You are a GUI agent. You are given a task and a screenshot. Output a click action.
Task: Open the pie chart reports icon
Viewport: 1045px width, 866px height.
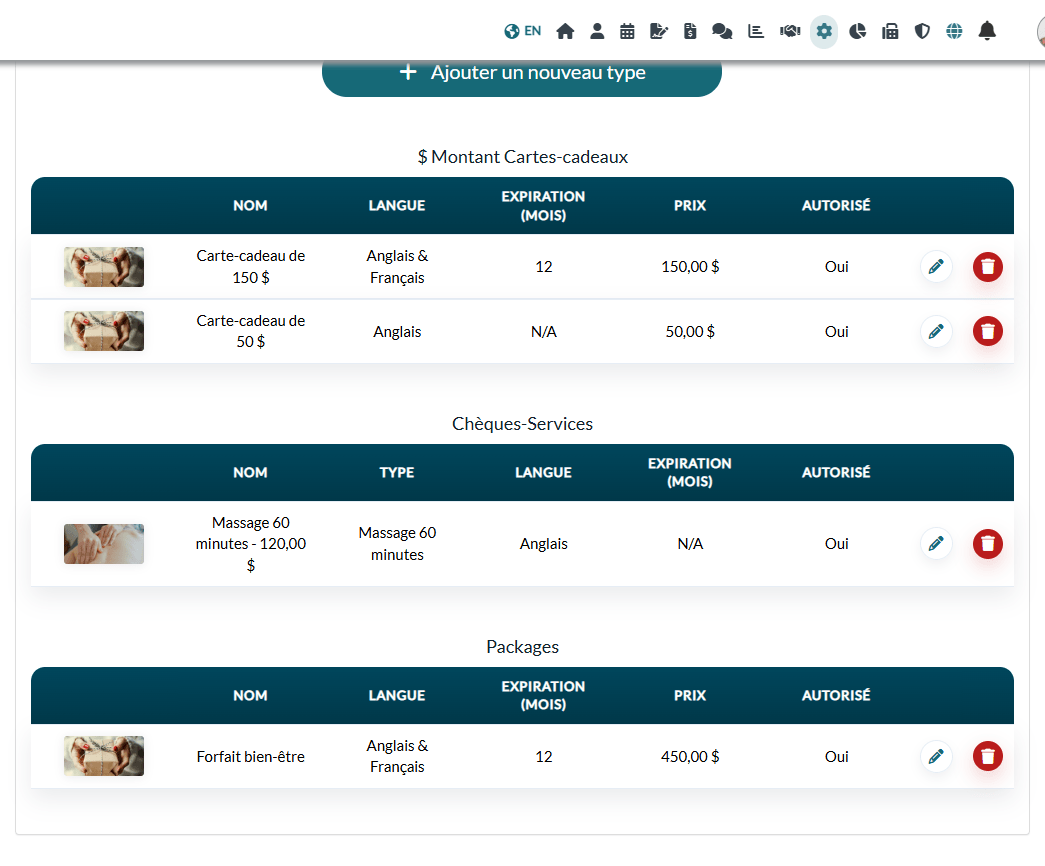coord(857,31)
